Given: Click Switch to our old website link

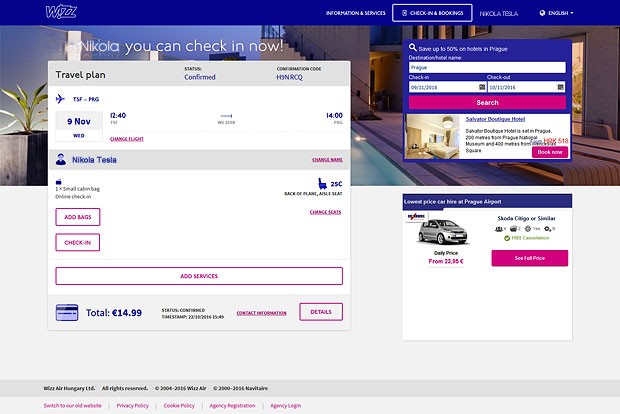Looking at the screenshot, I should 72,406.
